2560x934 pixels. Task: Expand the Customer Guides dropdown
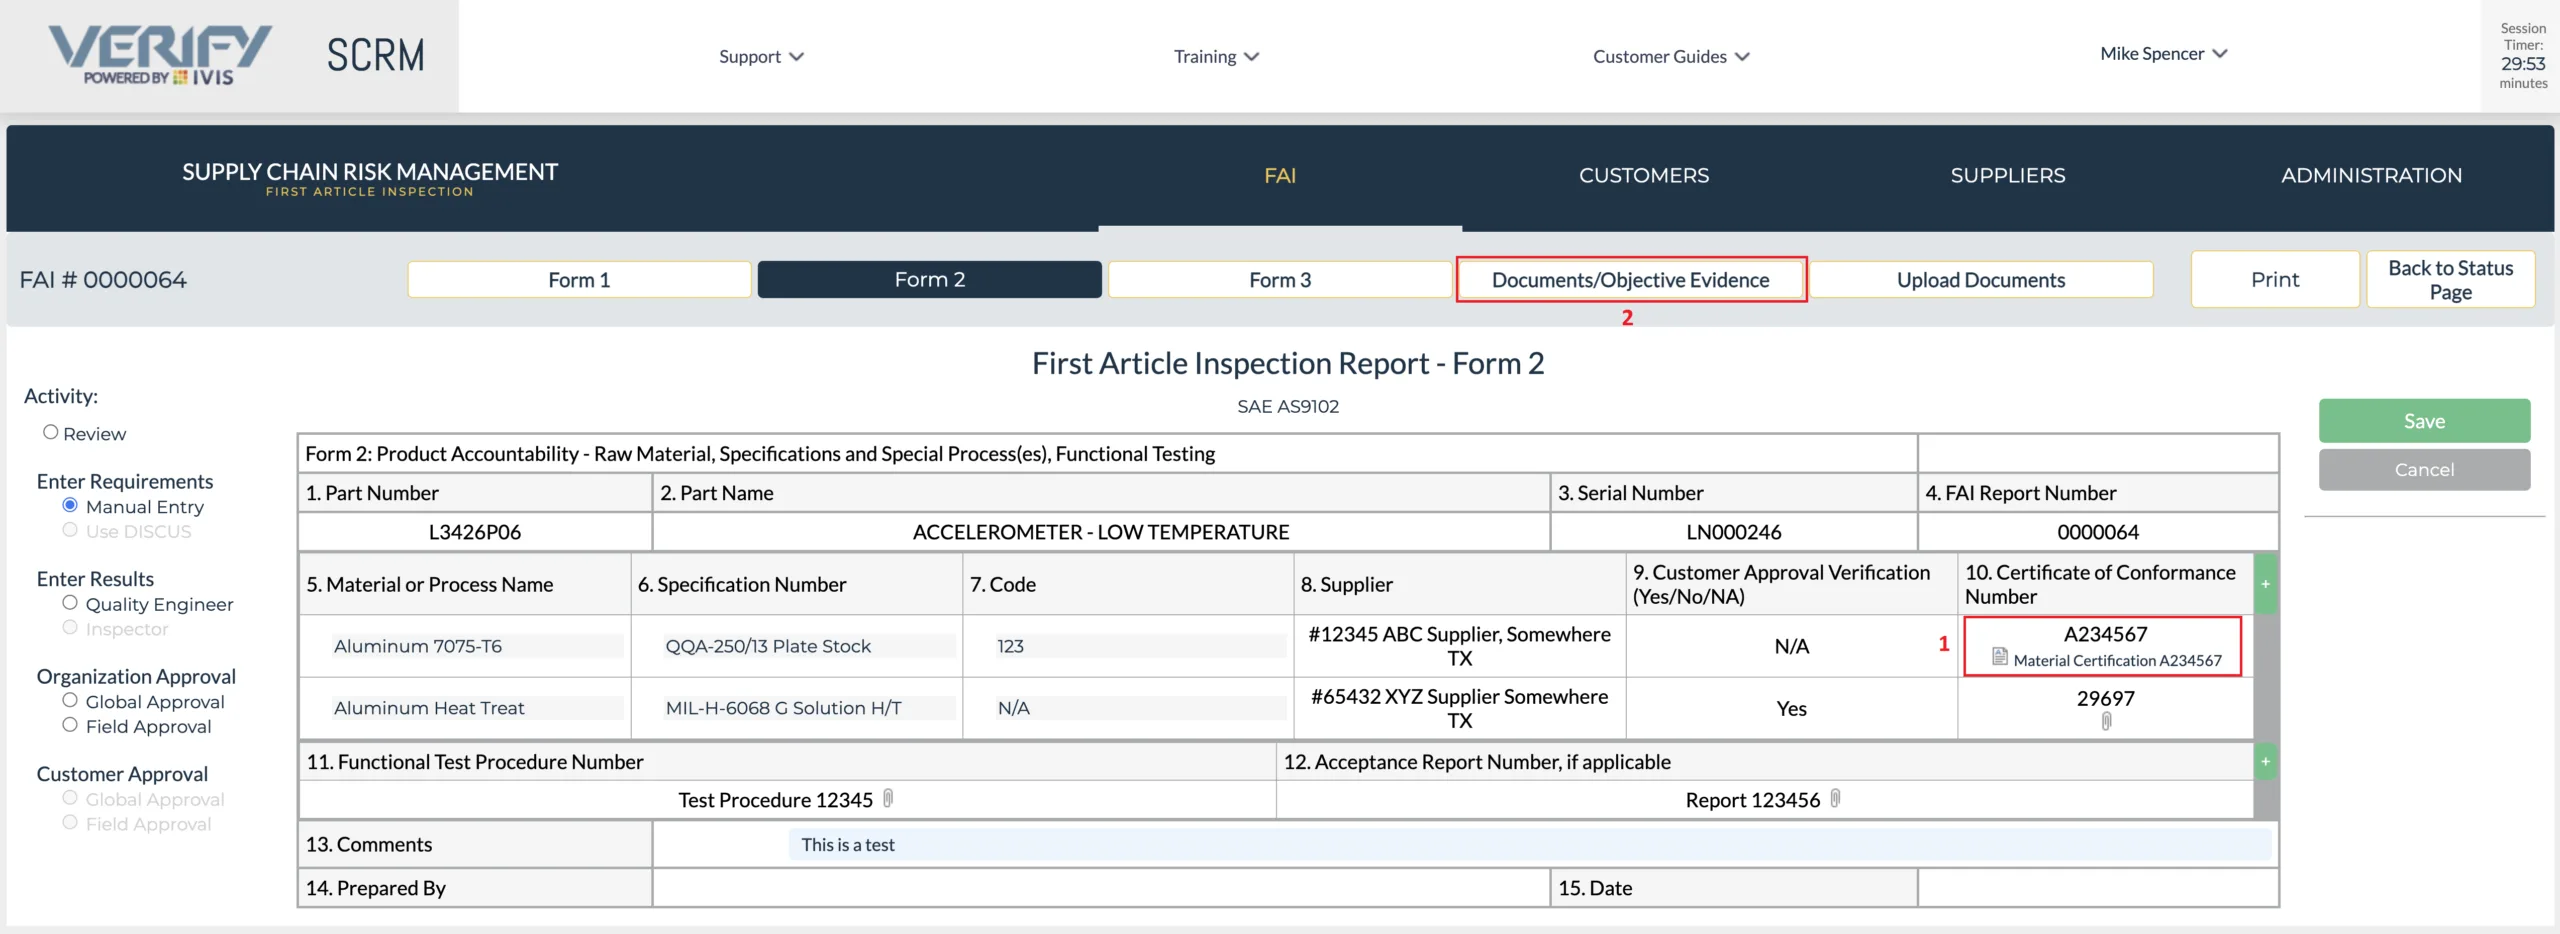[x=1671, y=57]
